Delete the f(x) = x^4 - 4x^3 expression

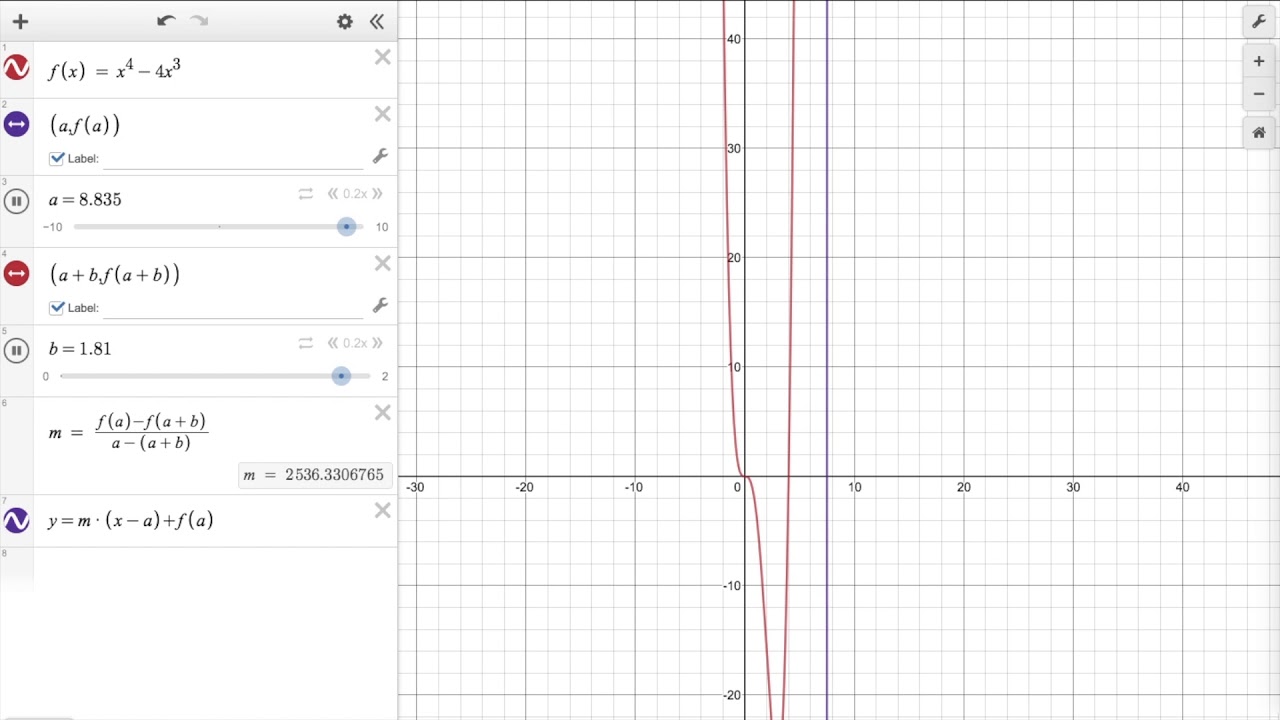[382, 57]
